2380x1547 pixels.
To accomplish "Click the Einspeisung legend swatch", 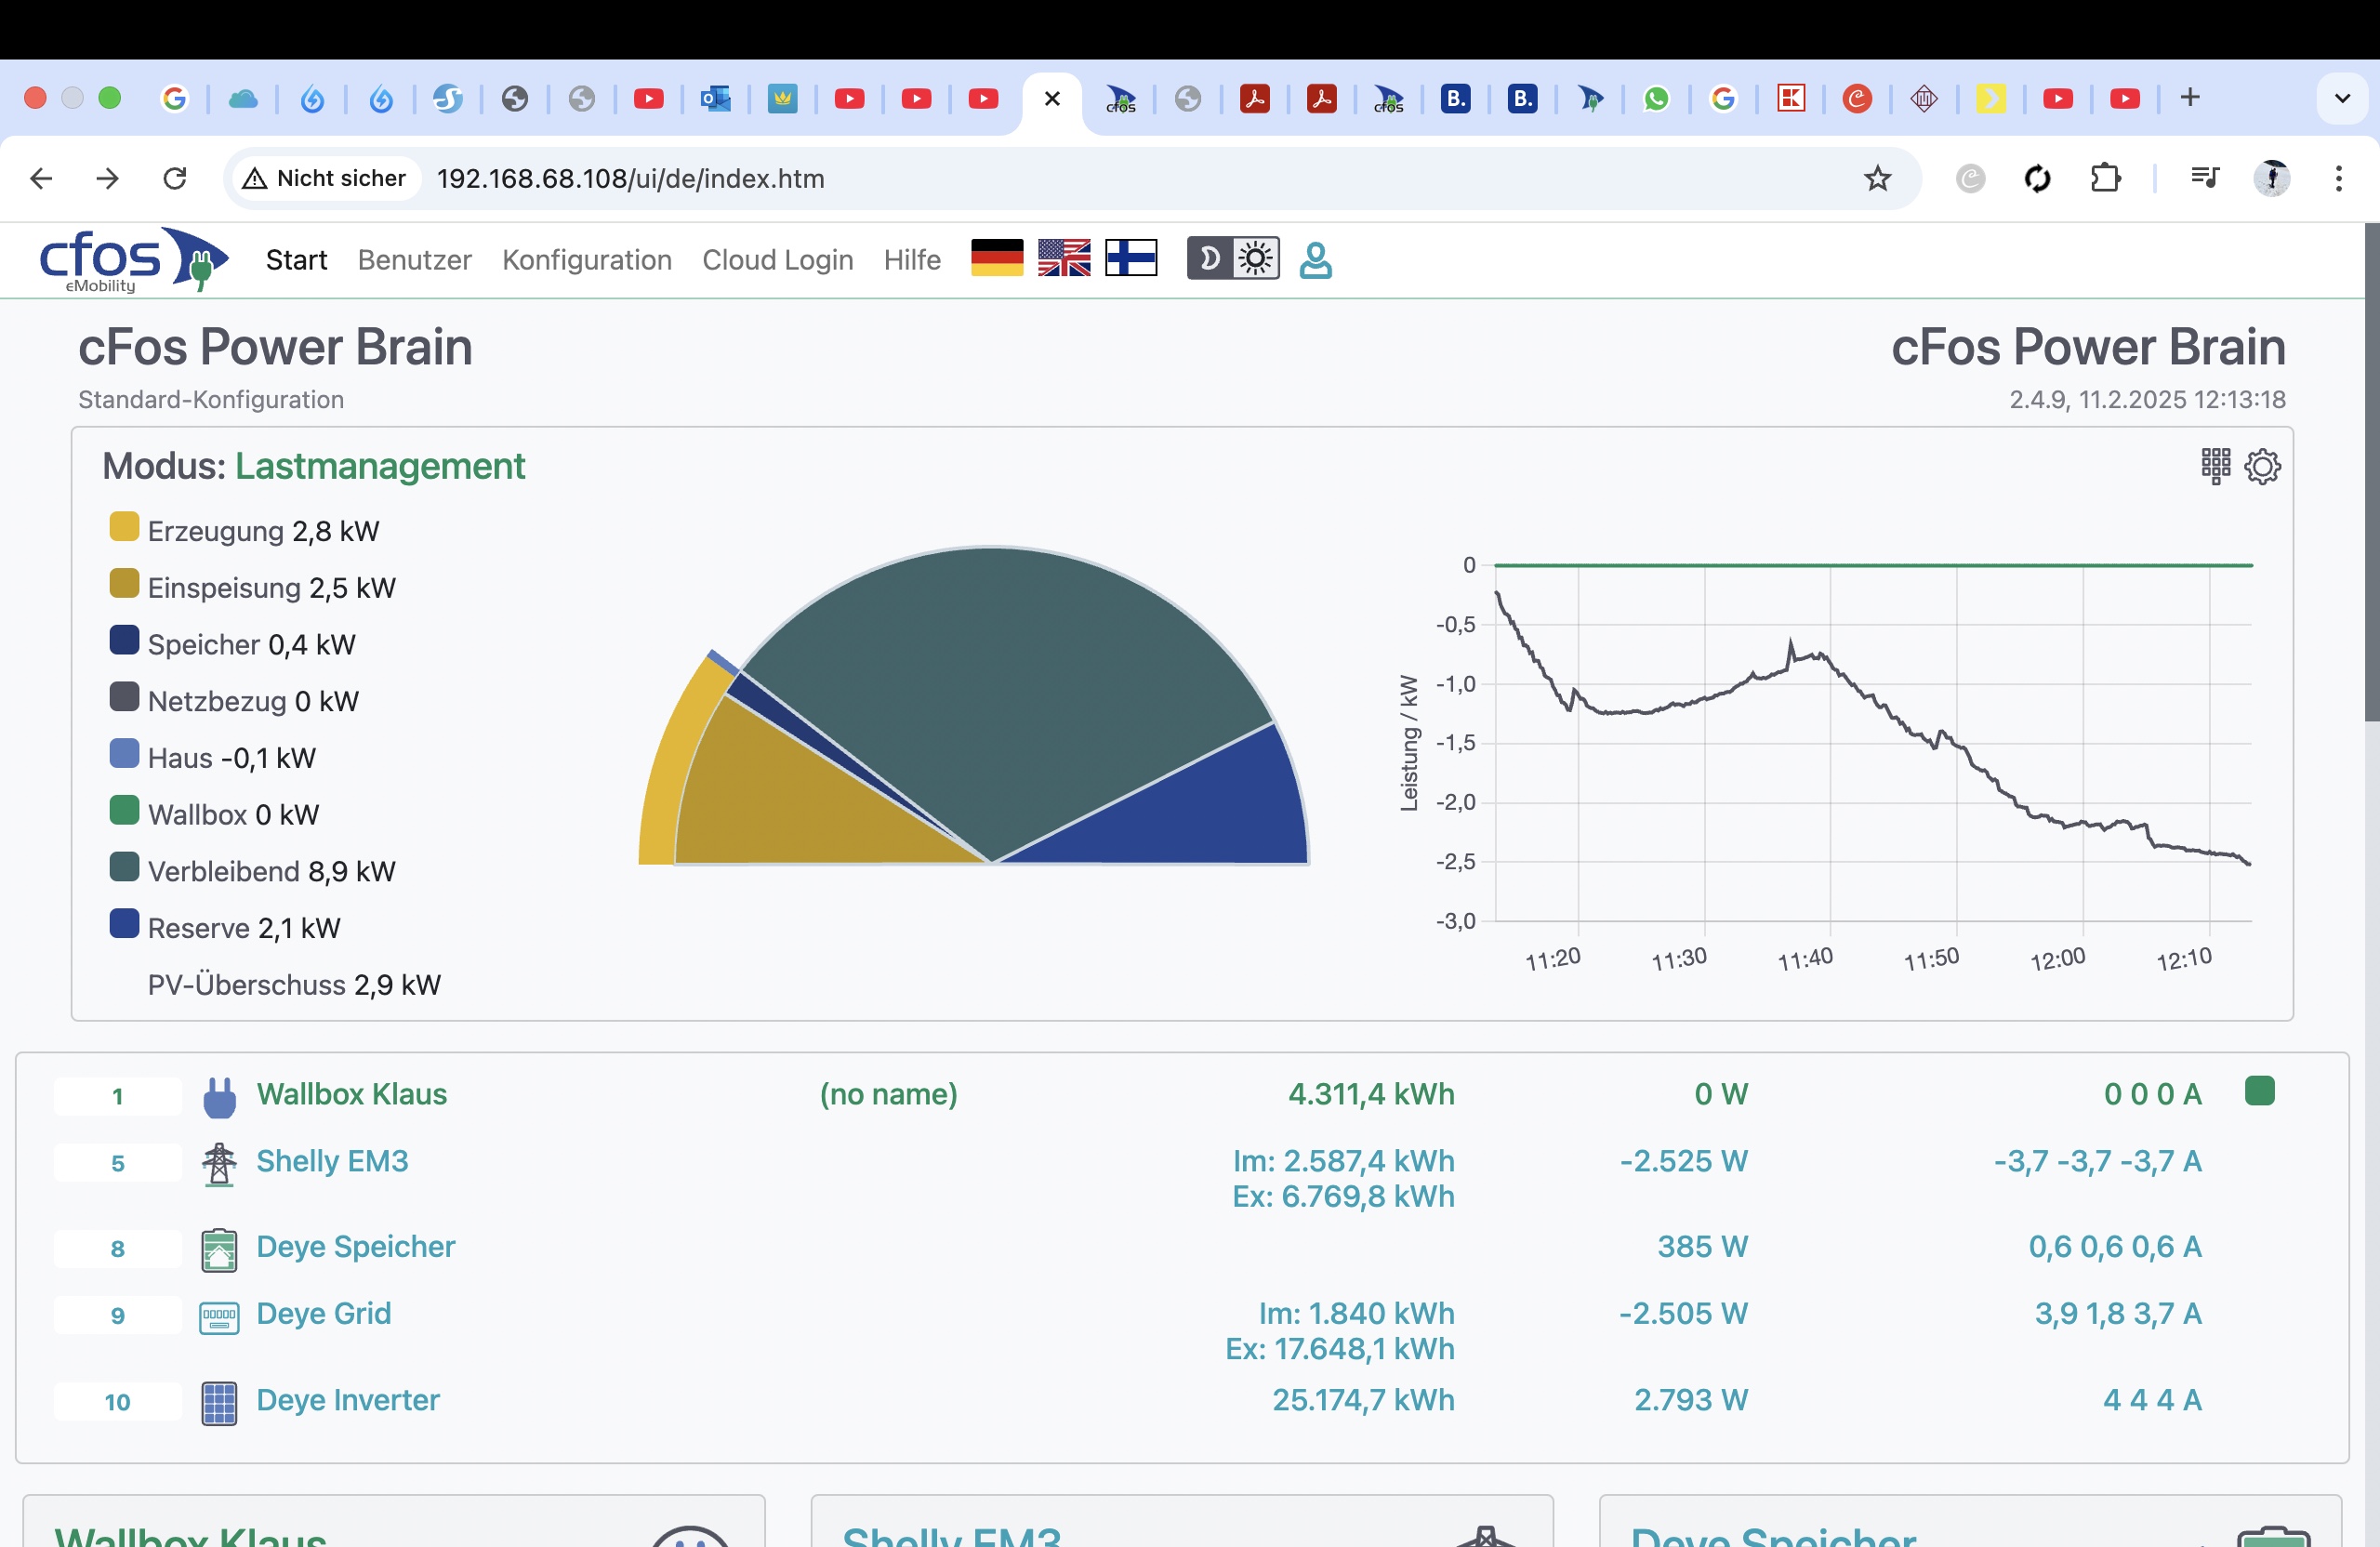I will tap(124, 583).
